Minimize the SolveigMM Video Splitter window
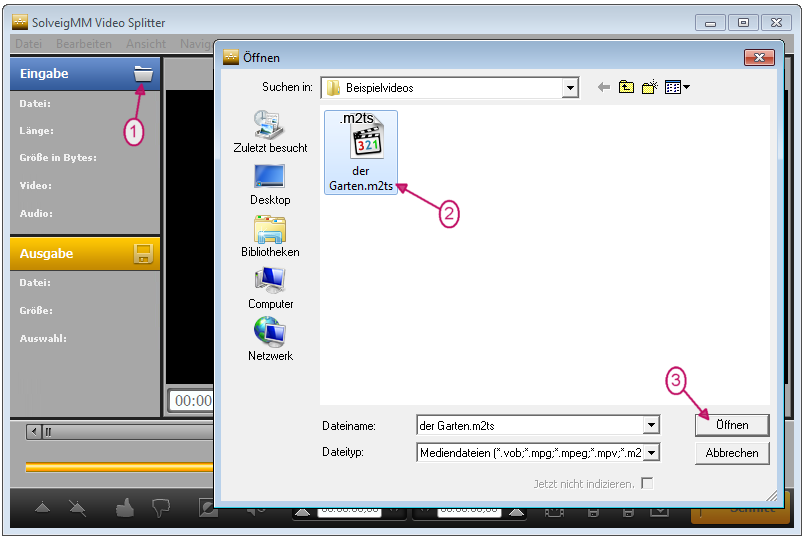Image resolution: width=805 pixels, height=539 pixels. tap(710, 23)
